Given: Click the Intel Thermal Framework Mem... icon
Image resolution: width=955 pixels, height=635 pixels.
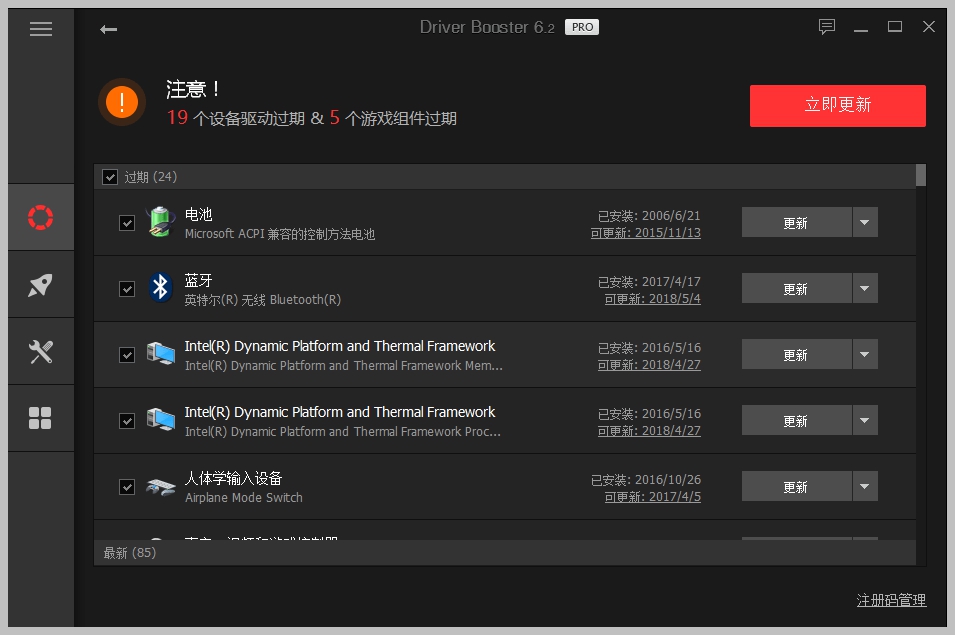Looking at the screenshot, I should [161, 354].
